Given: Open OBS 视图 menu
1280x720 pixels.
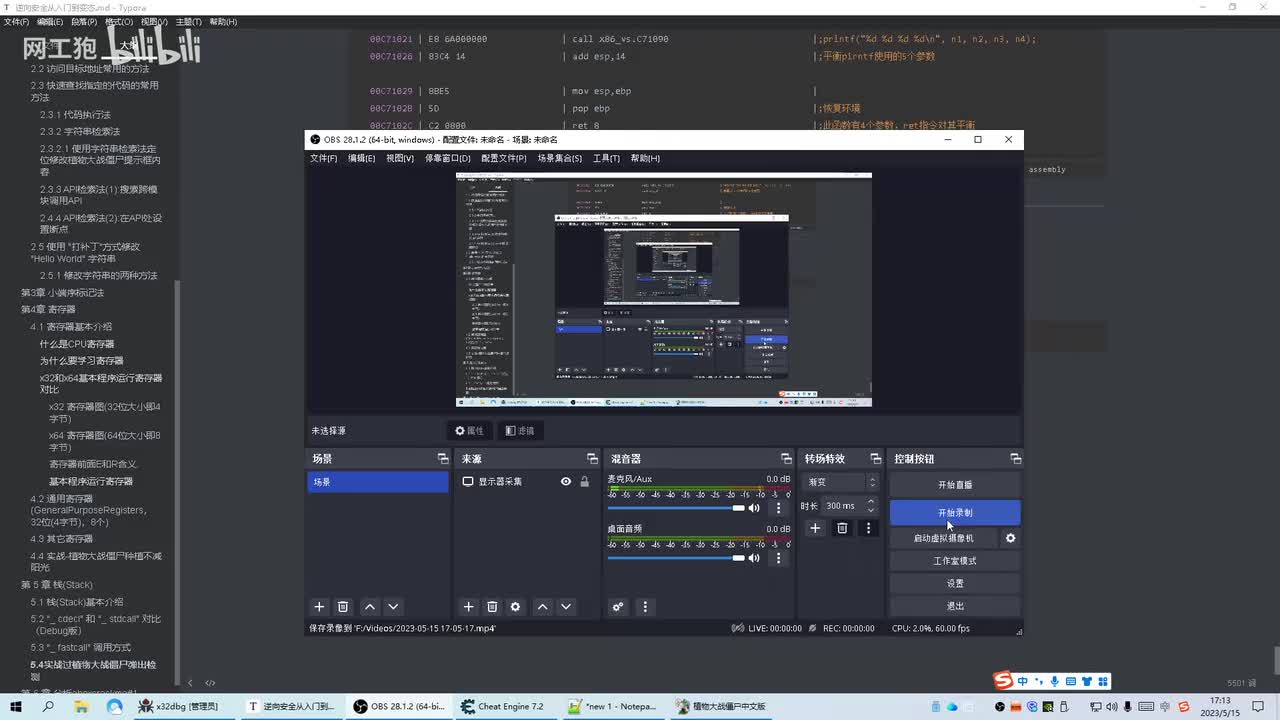Looking at the screenshot, I should pyautogui.click(x=399, y=158).
